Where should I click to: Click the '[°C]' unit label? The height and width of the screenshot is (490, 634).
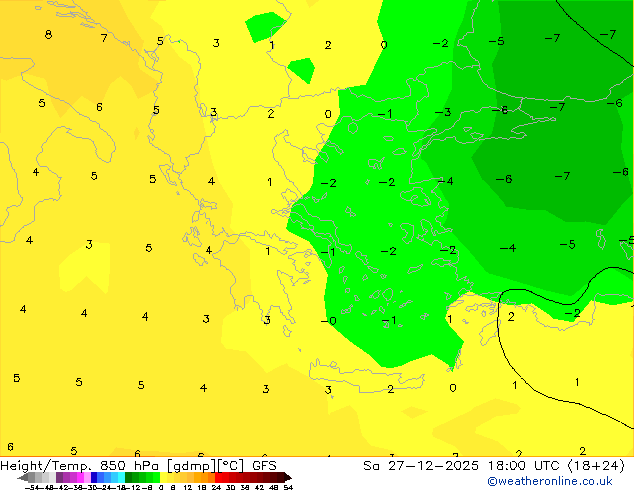[x=231, y=466]
